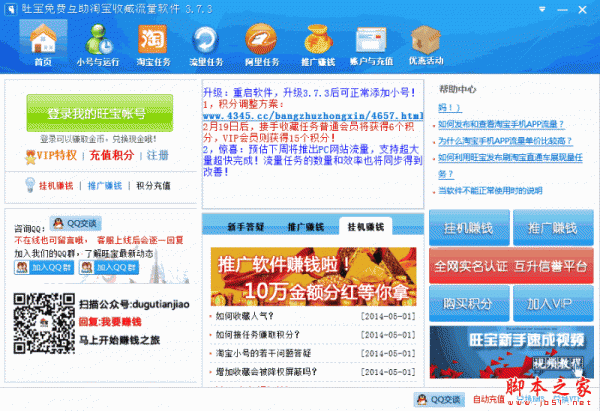
Task: Switch to middle 推广赚钱 tab
Action: (306, 227)
